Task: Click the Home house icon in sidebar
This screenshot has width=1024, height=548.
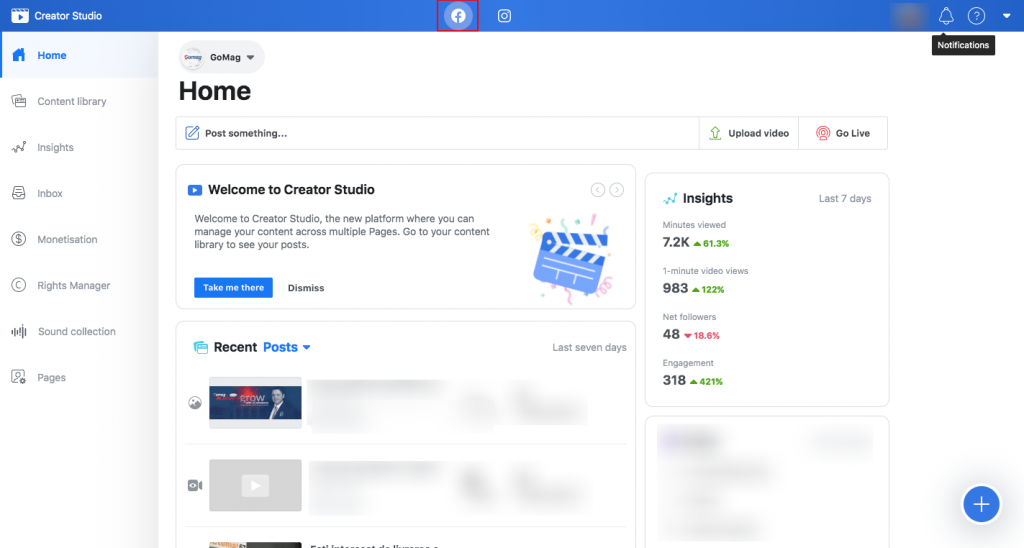Action: pos(19,55)
